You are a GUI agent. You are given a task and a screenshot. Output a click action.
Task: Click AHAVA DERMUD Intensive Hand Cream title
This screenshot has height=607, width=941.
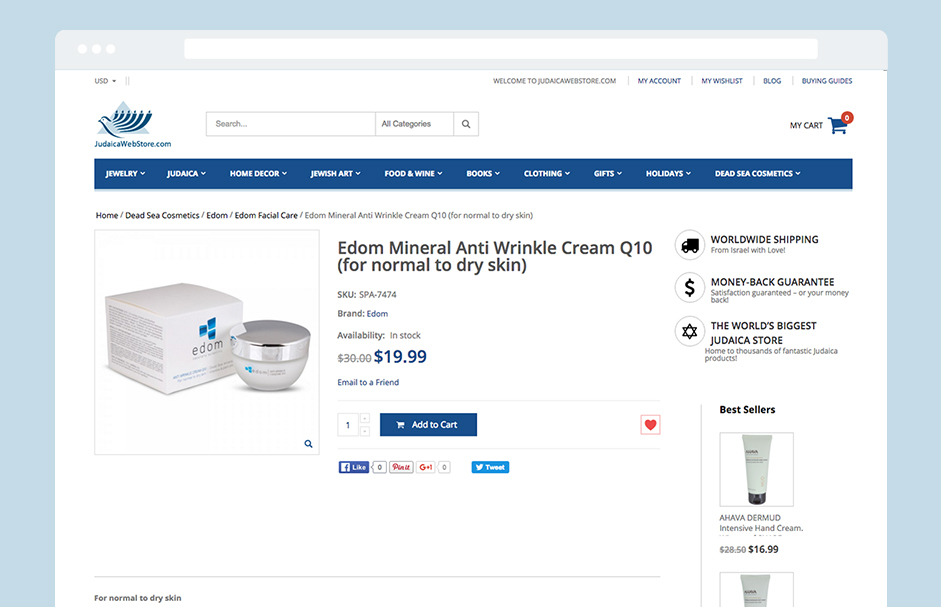pos(761,523)
